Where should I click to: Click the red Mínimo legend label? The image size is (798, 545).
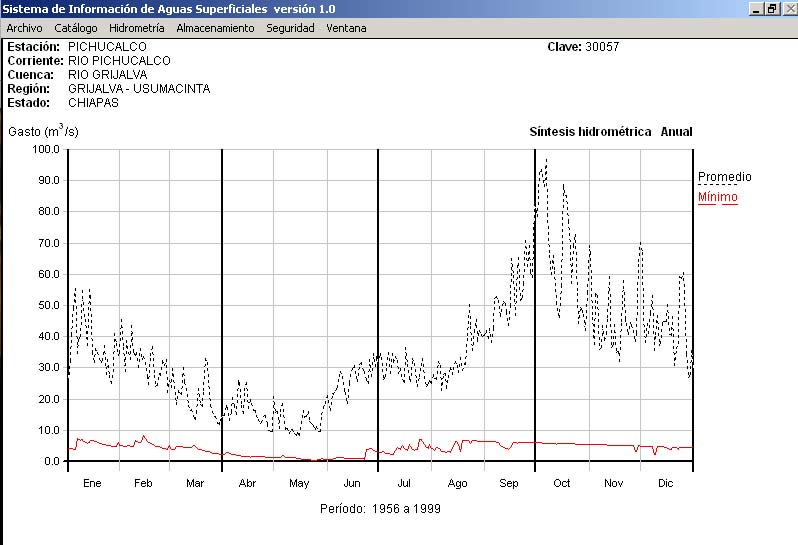click(717, 197)
